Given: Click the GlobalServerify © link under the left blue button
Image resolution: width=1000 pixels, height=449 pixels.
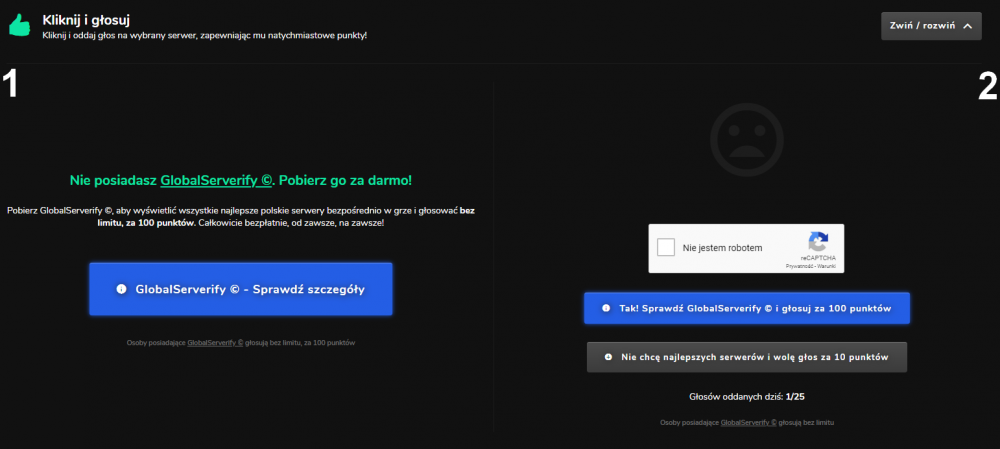Looking at the screenshot, I should [215, 342].
